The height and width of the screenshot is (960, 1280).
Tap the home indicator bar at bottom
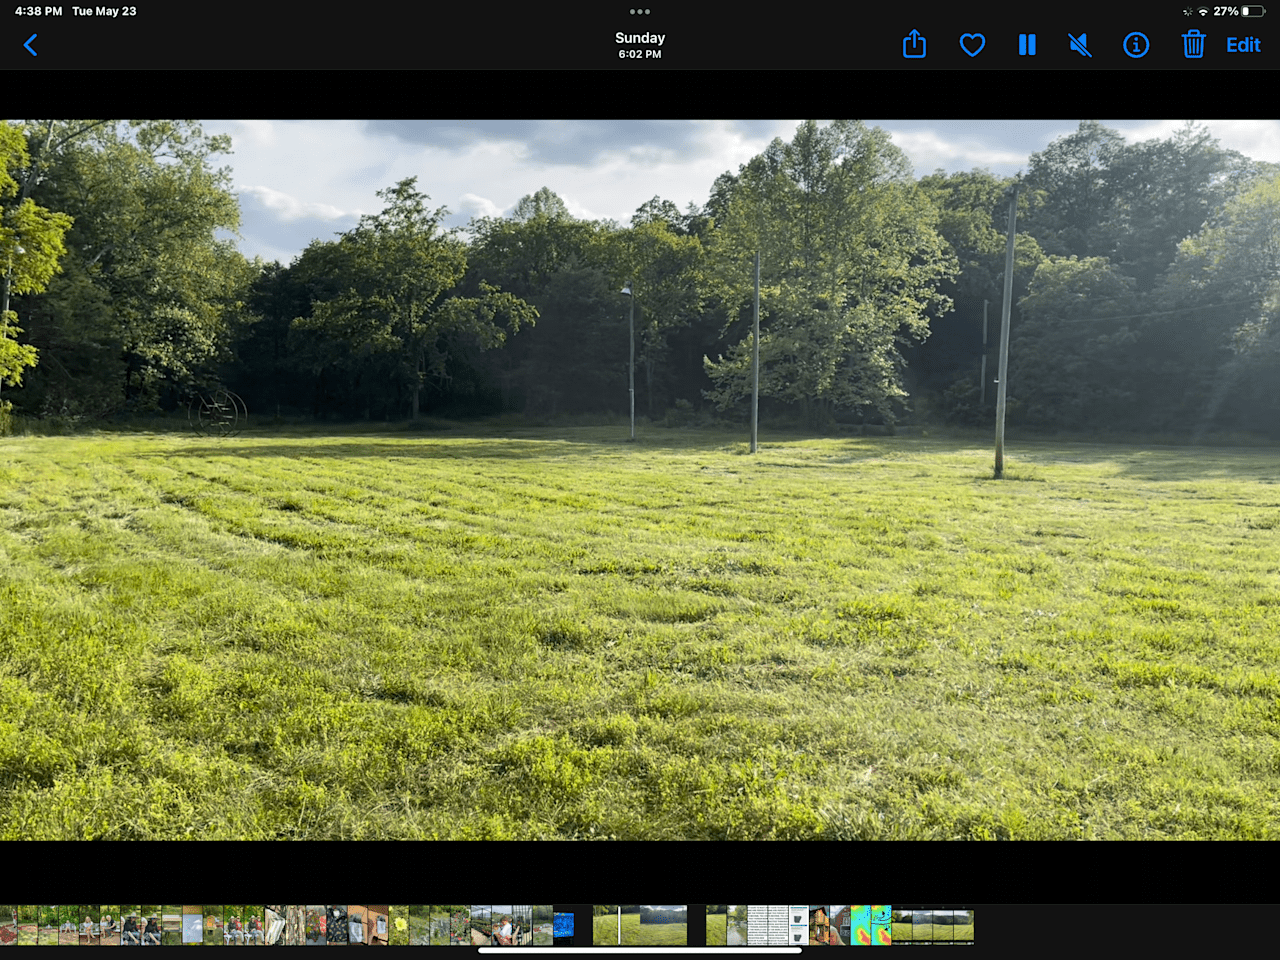pos(640,950)
